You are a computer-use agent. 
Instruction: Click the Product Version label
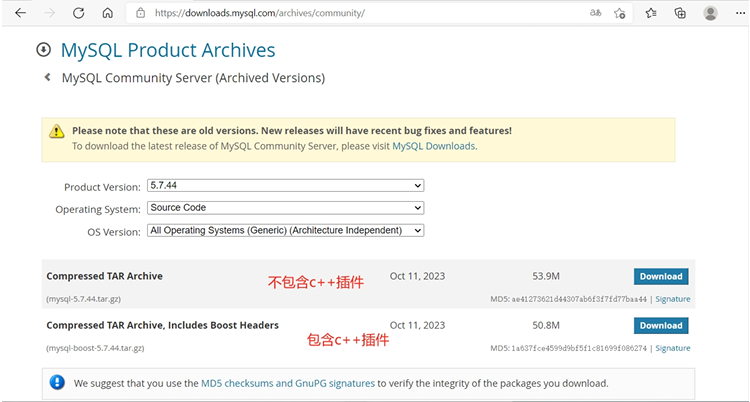(x=102, y=187)
